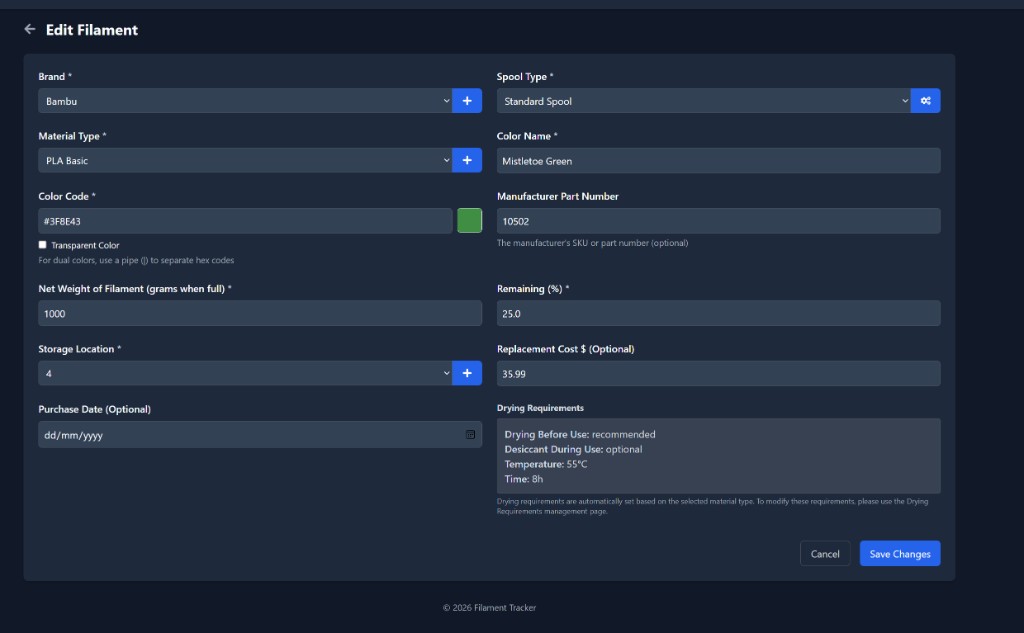
Task: Click the Remaining percentage input field
Action: click(718, 313)
